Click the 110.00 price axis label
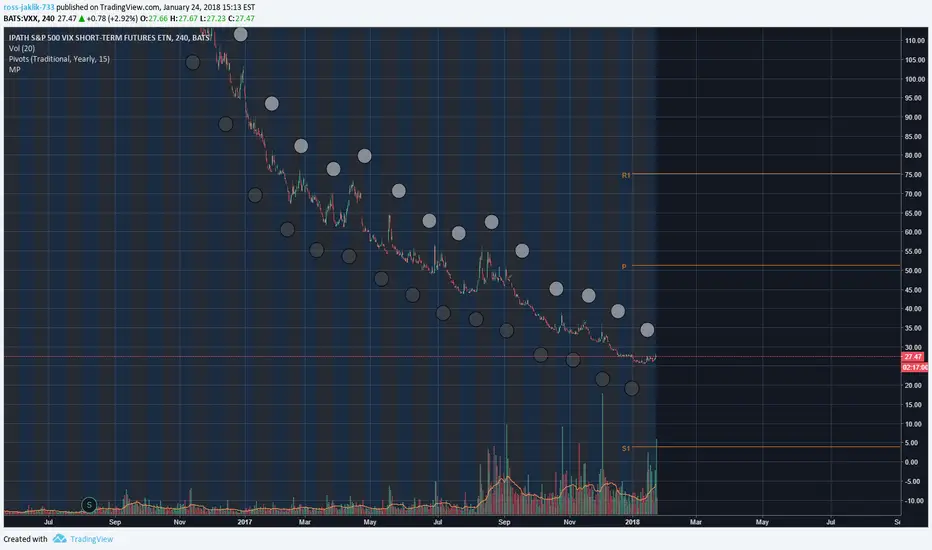 pos(915,40)
